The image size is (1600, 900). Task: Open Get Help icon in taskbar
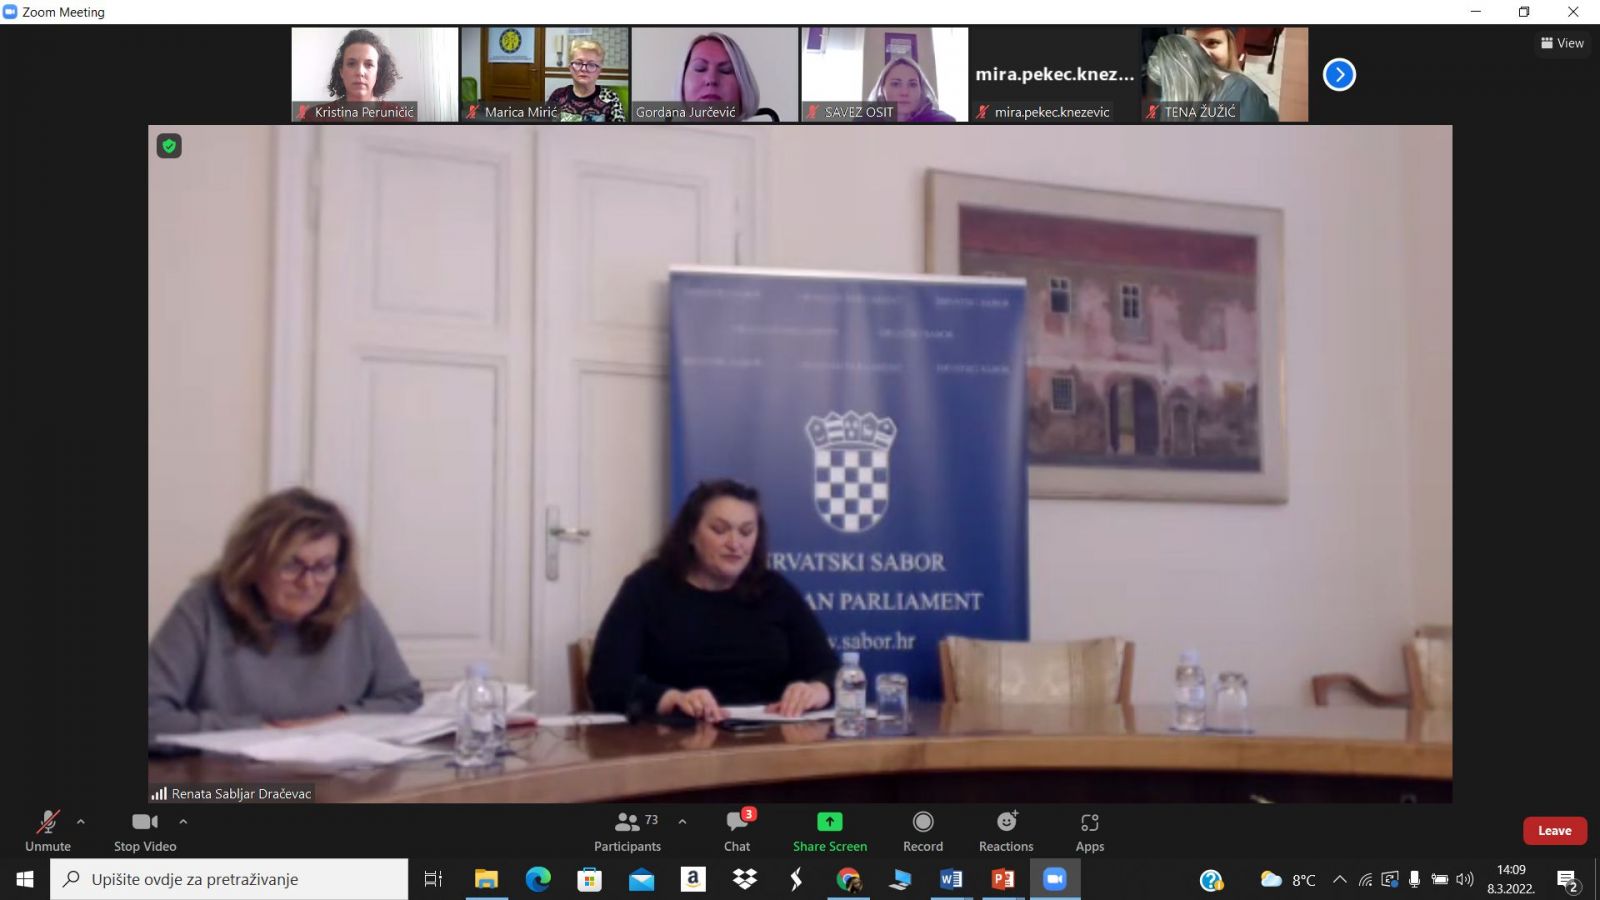[1211, 880]
